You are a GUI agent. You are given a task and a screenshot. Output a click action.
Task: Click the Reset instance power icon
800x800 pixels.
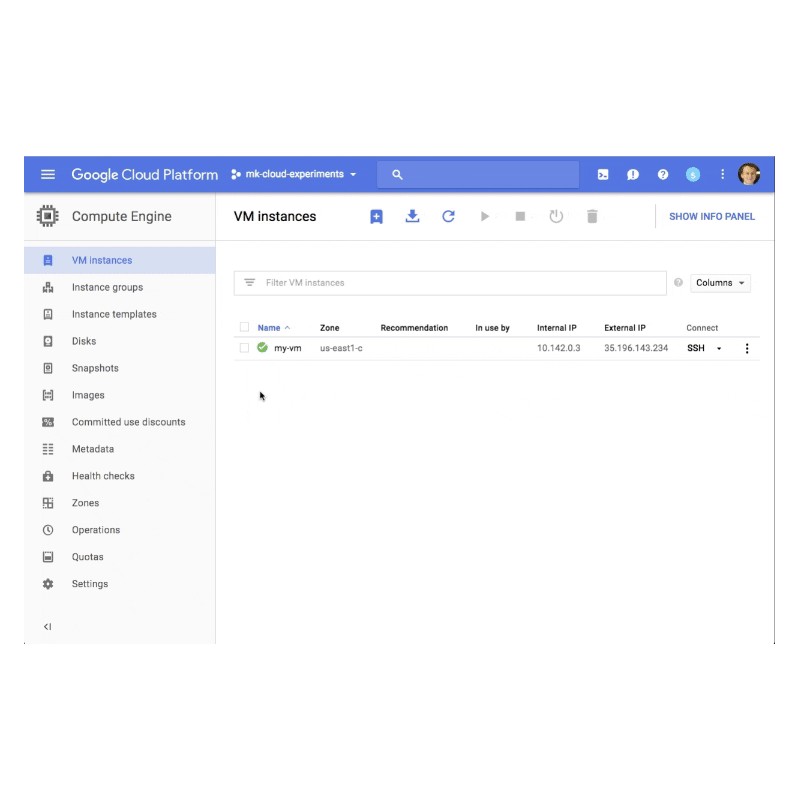(x=556, y=216)
